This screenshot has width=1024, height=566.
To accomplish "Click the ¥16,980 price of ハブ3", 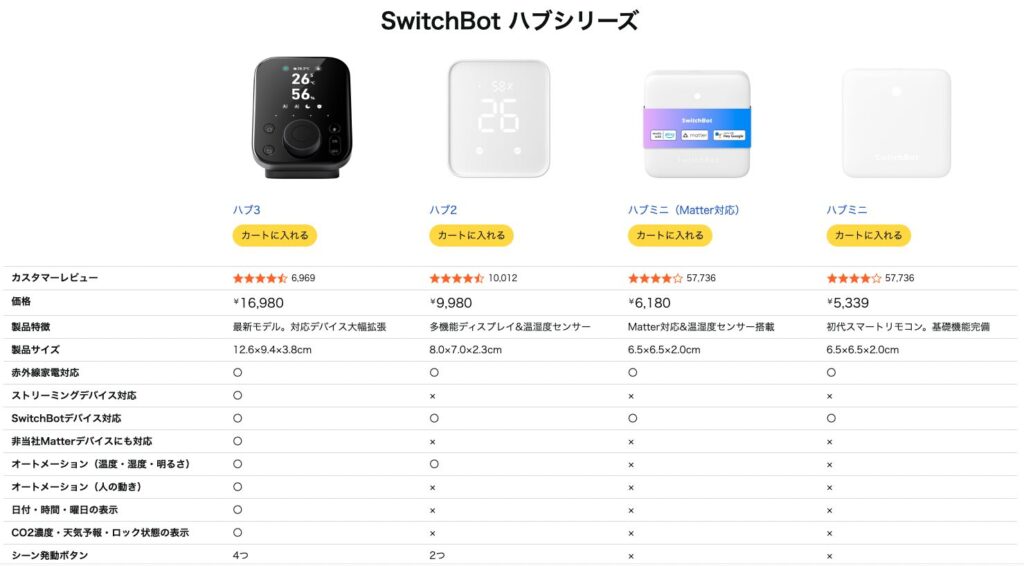I will click(x=257, y=302).
